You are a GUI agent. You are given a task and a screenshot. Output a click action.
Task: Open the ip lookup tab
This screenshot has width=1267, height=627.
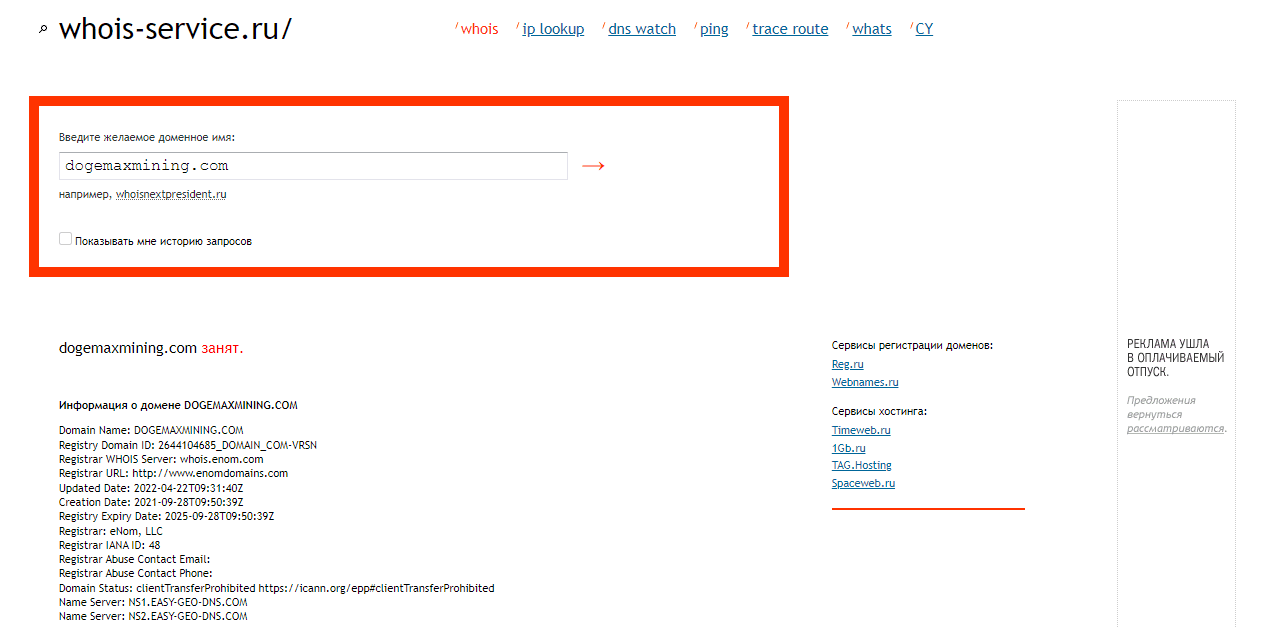[x=553, y=29]
